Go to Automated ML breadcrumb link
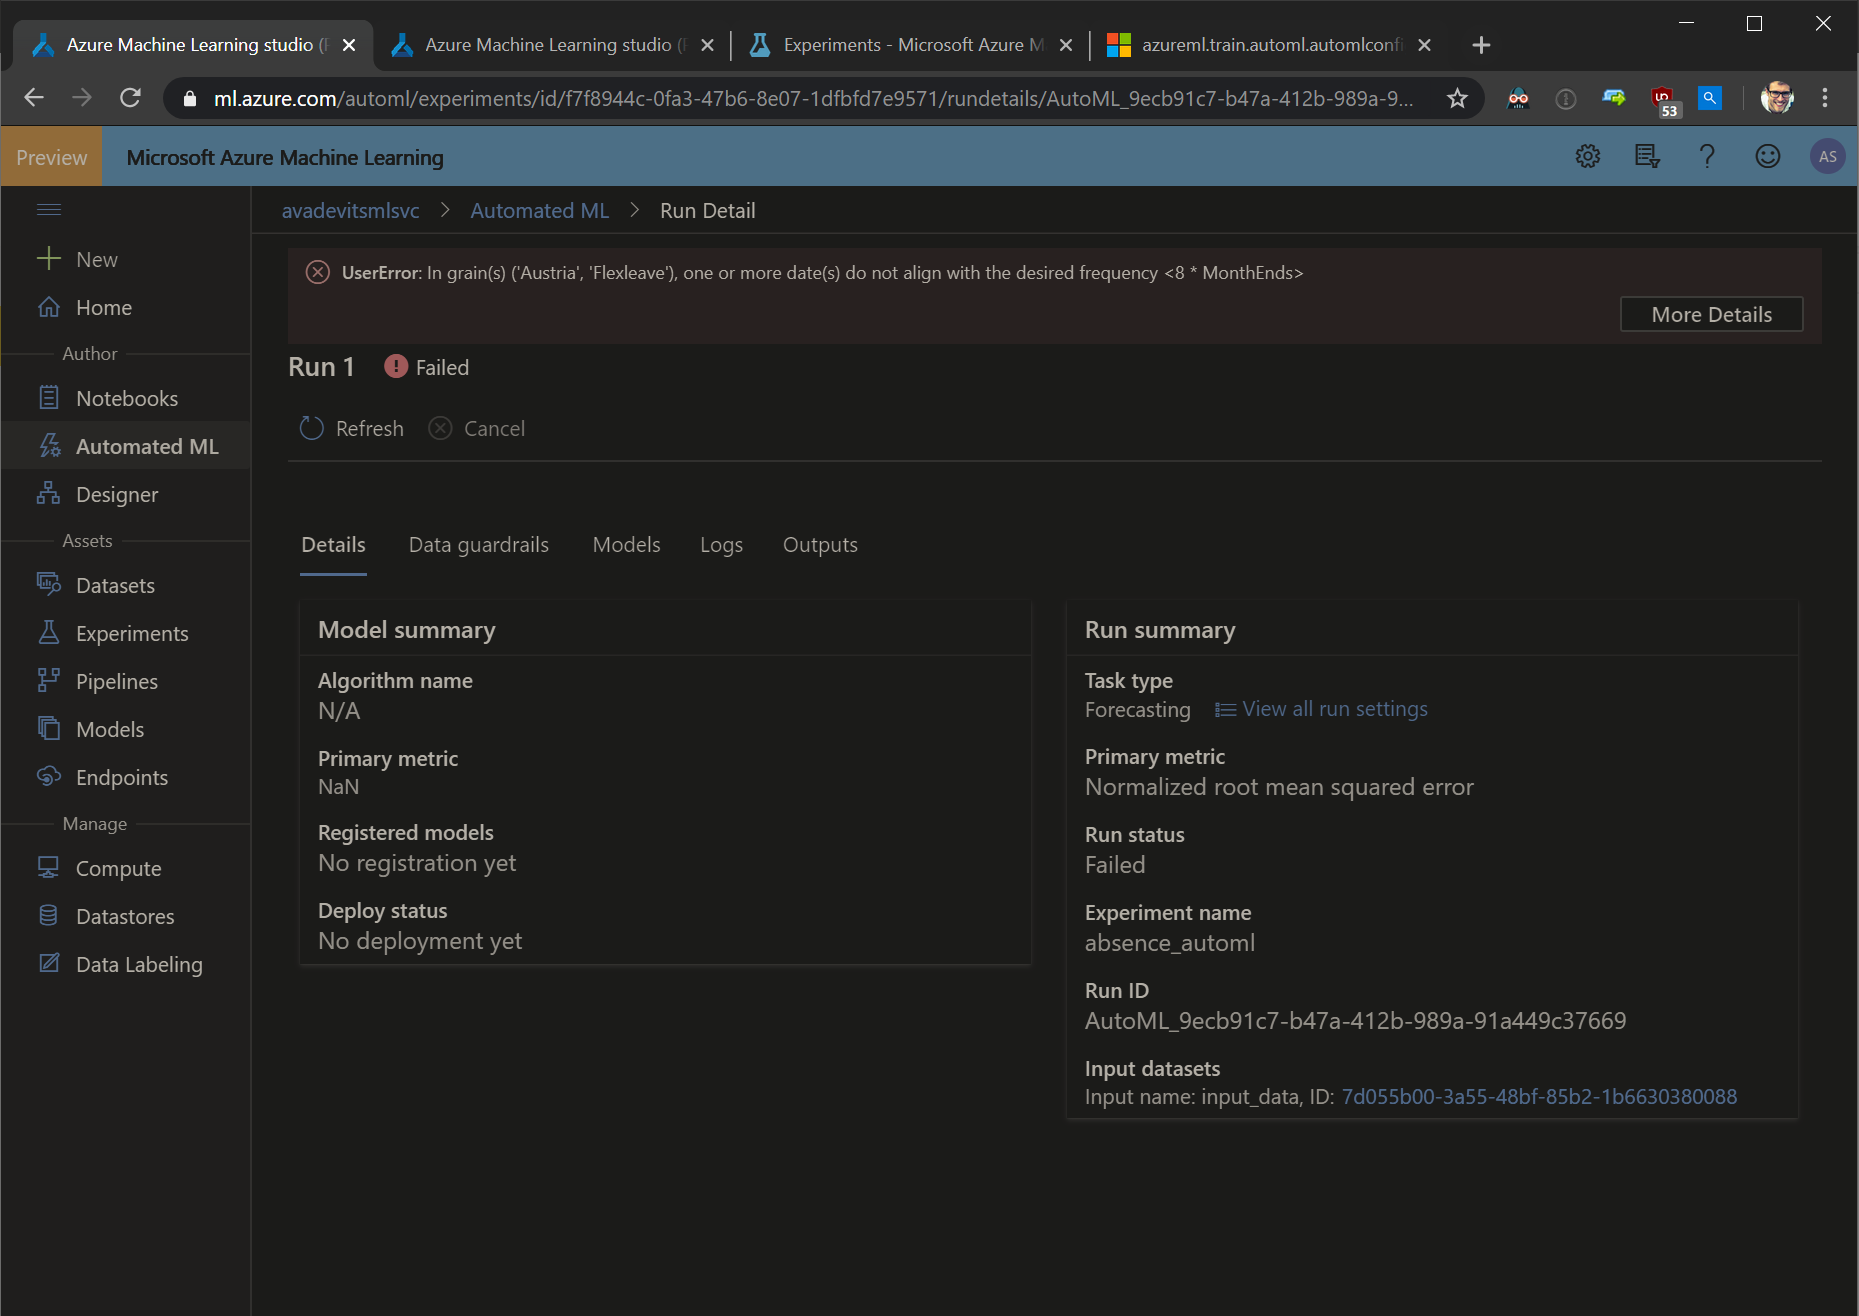The width and height of the screenshot is (1859, 1316). tap(540, 211)
